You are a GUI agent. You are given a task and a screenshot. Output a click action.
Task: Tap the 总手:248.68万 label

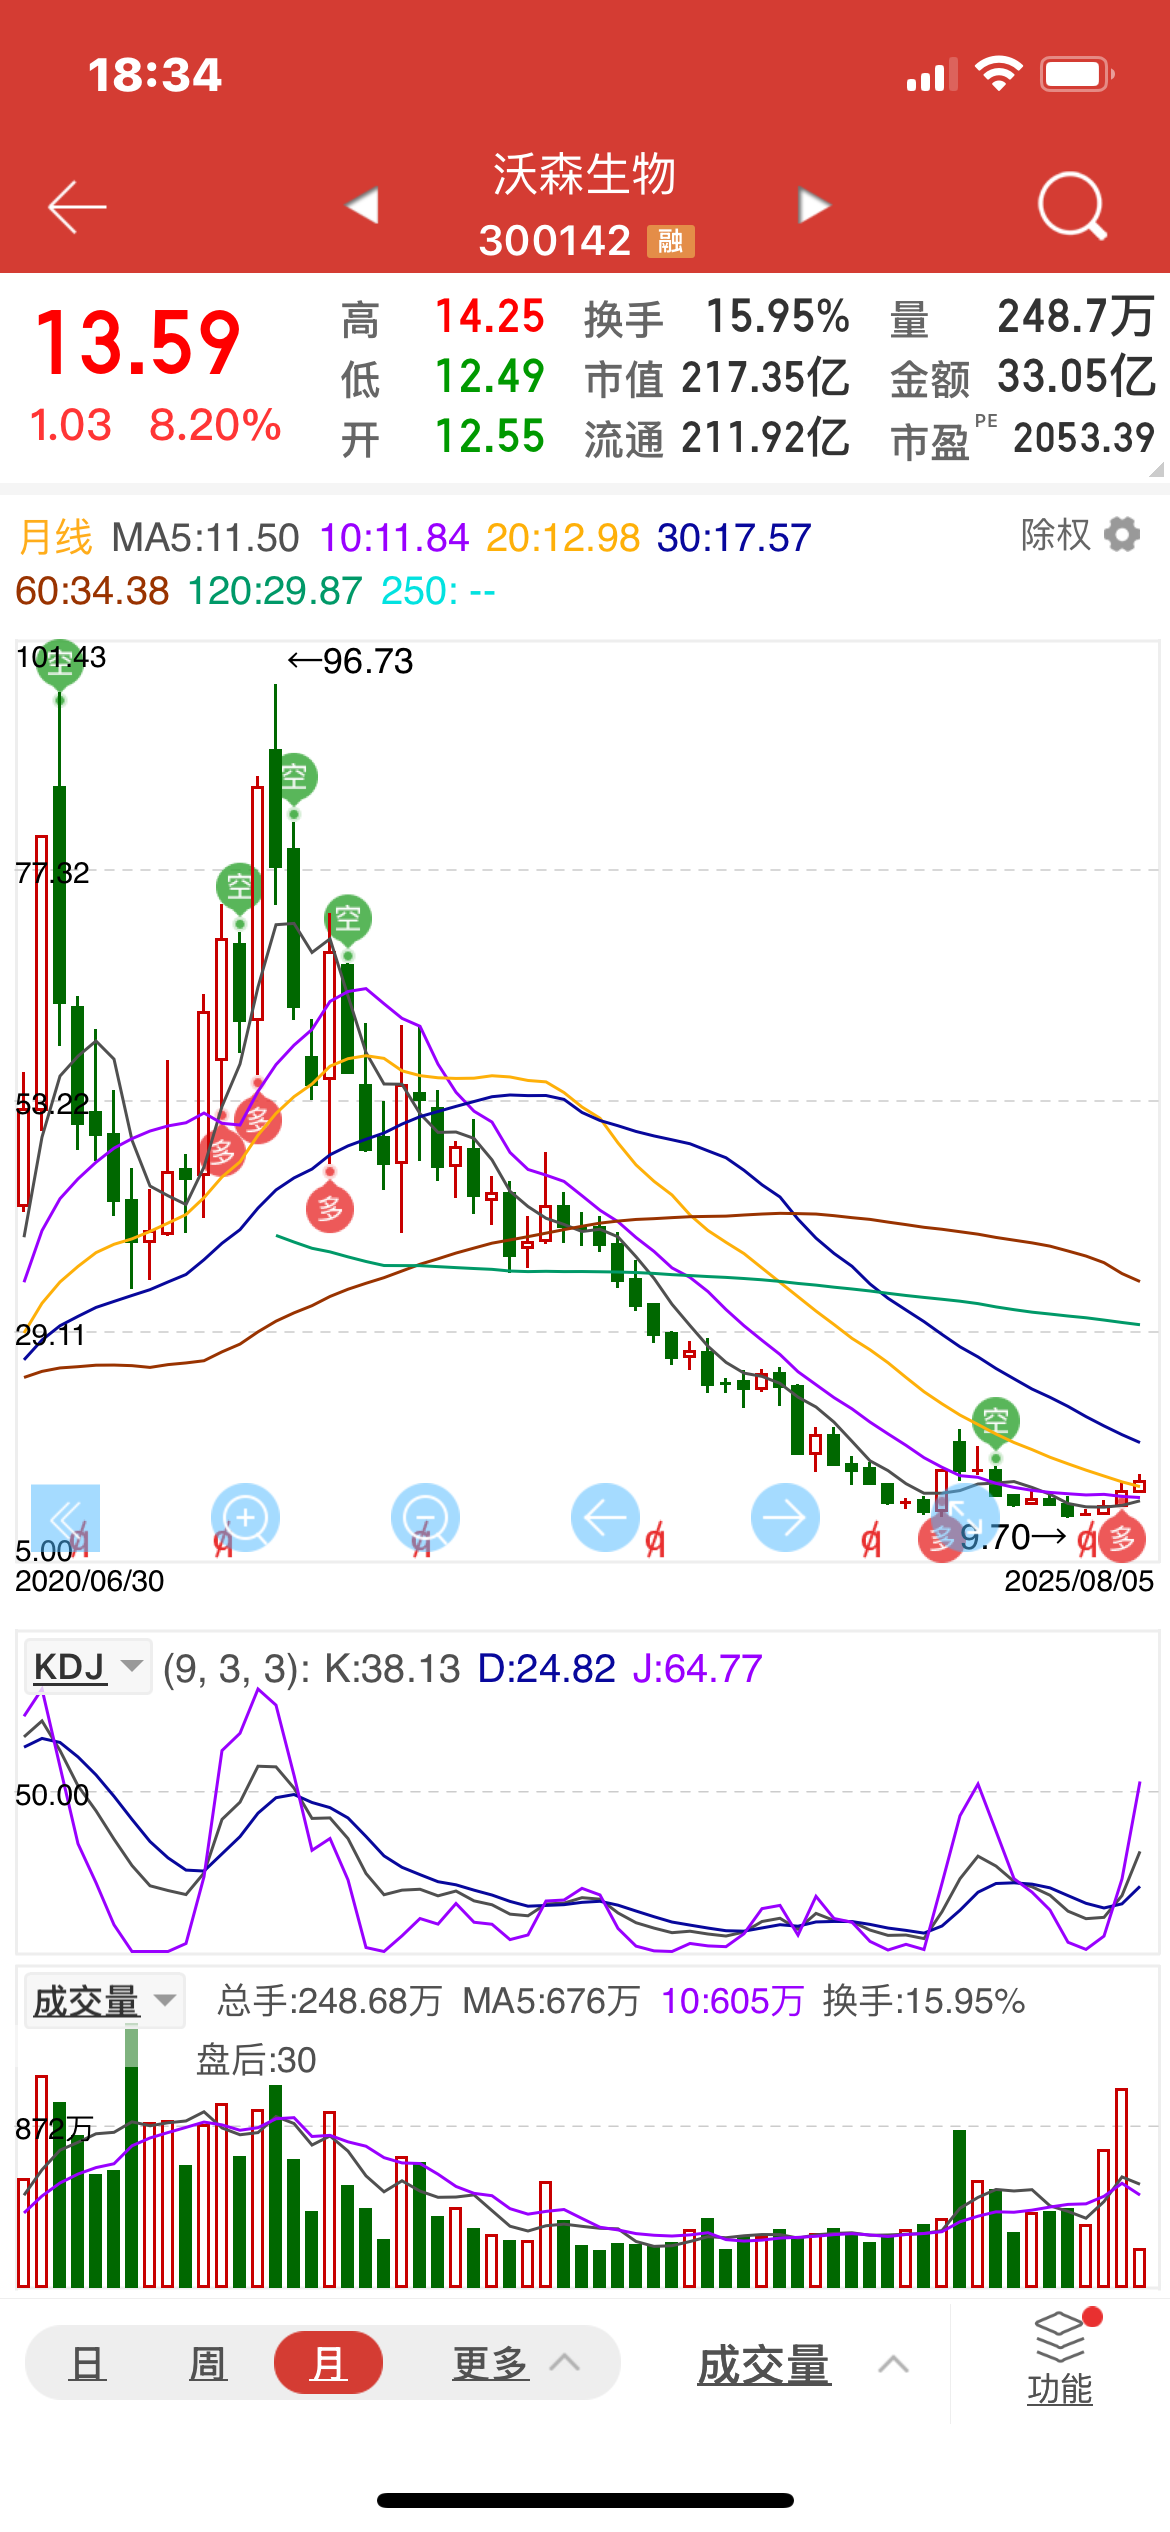330,2001
